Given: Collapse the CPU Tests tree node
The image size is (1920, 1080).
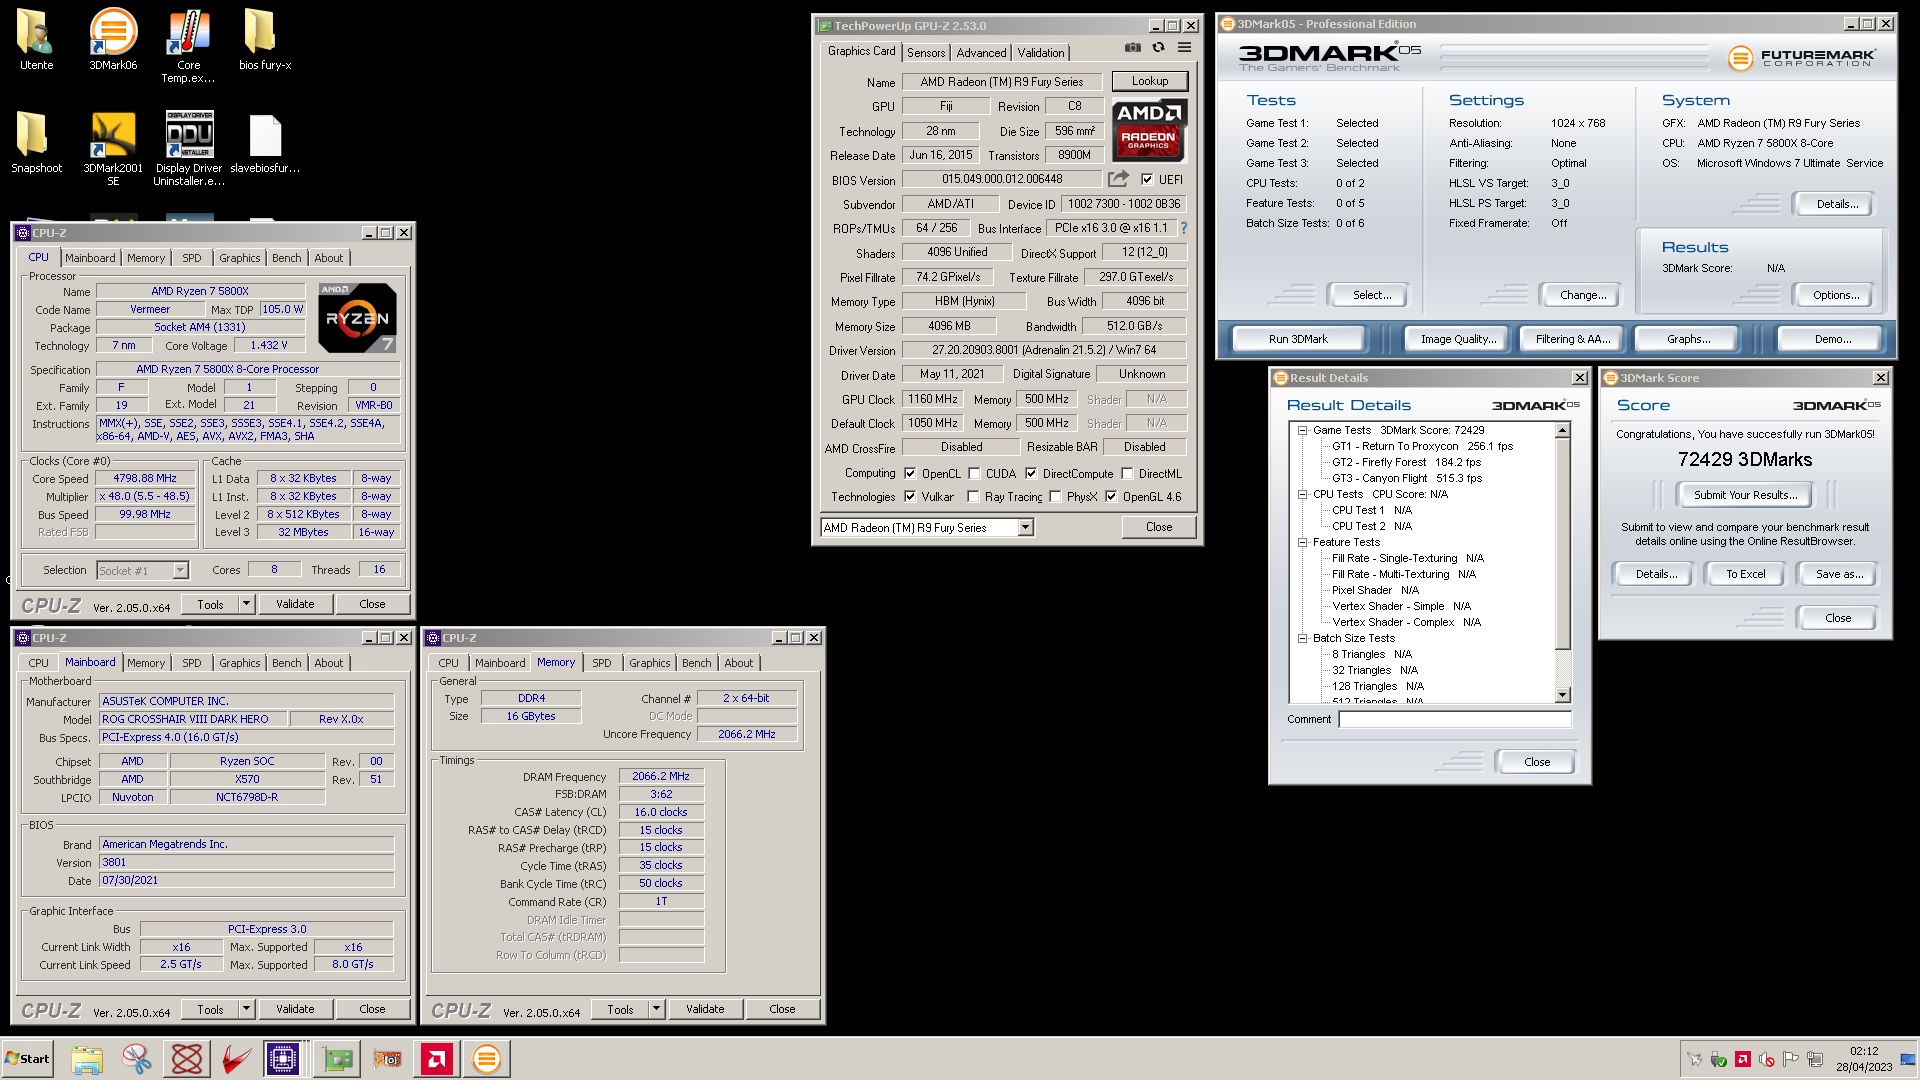Looking at the screenshot, I should (1302, 494).
